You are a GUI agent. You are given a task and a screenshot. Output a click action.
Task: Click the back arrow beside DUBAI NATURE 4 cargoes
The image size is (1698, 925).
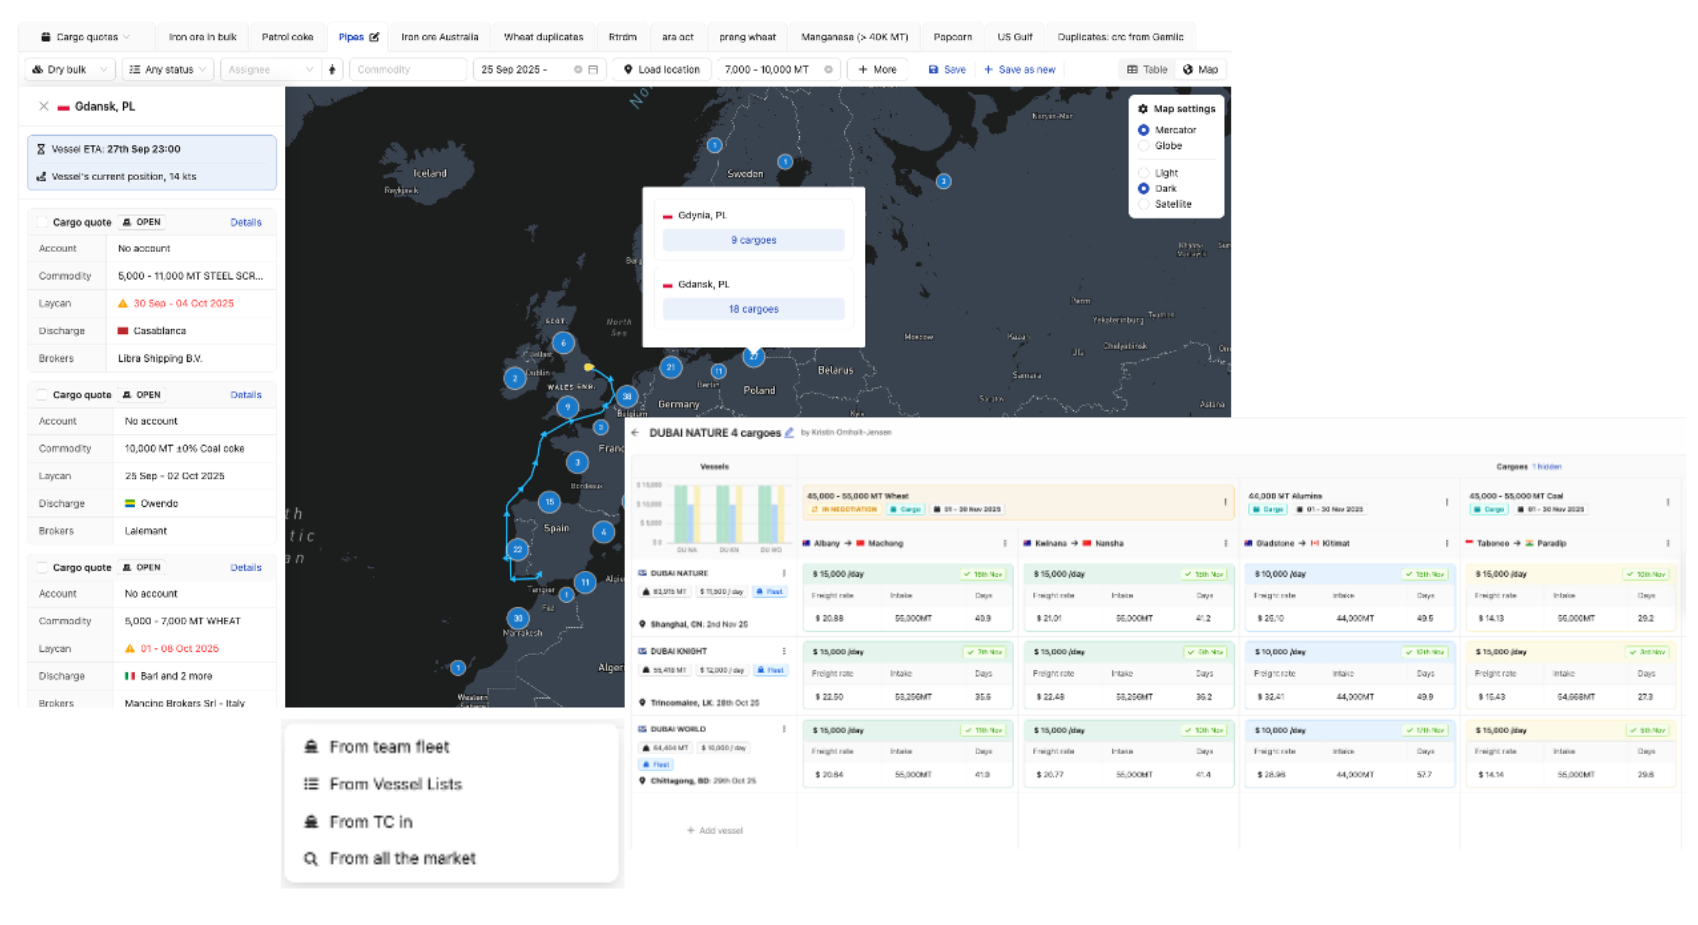pos(634,433)
